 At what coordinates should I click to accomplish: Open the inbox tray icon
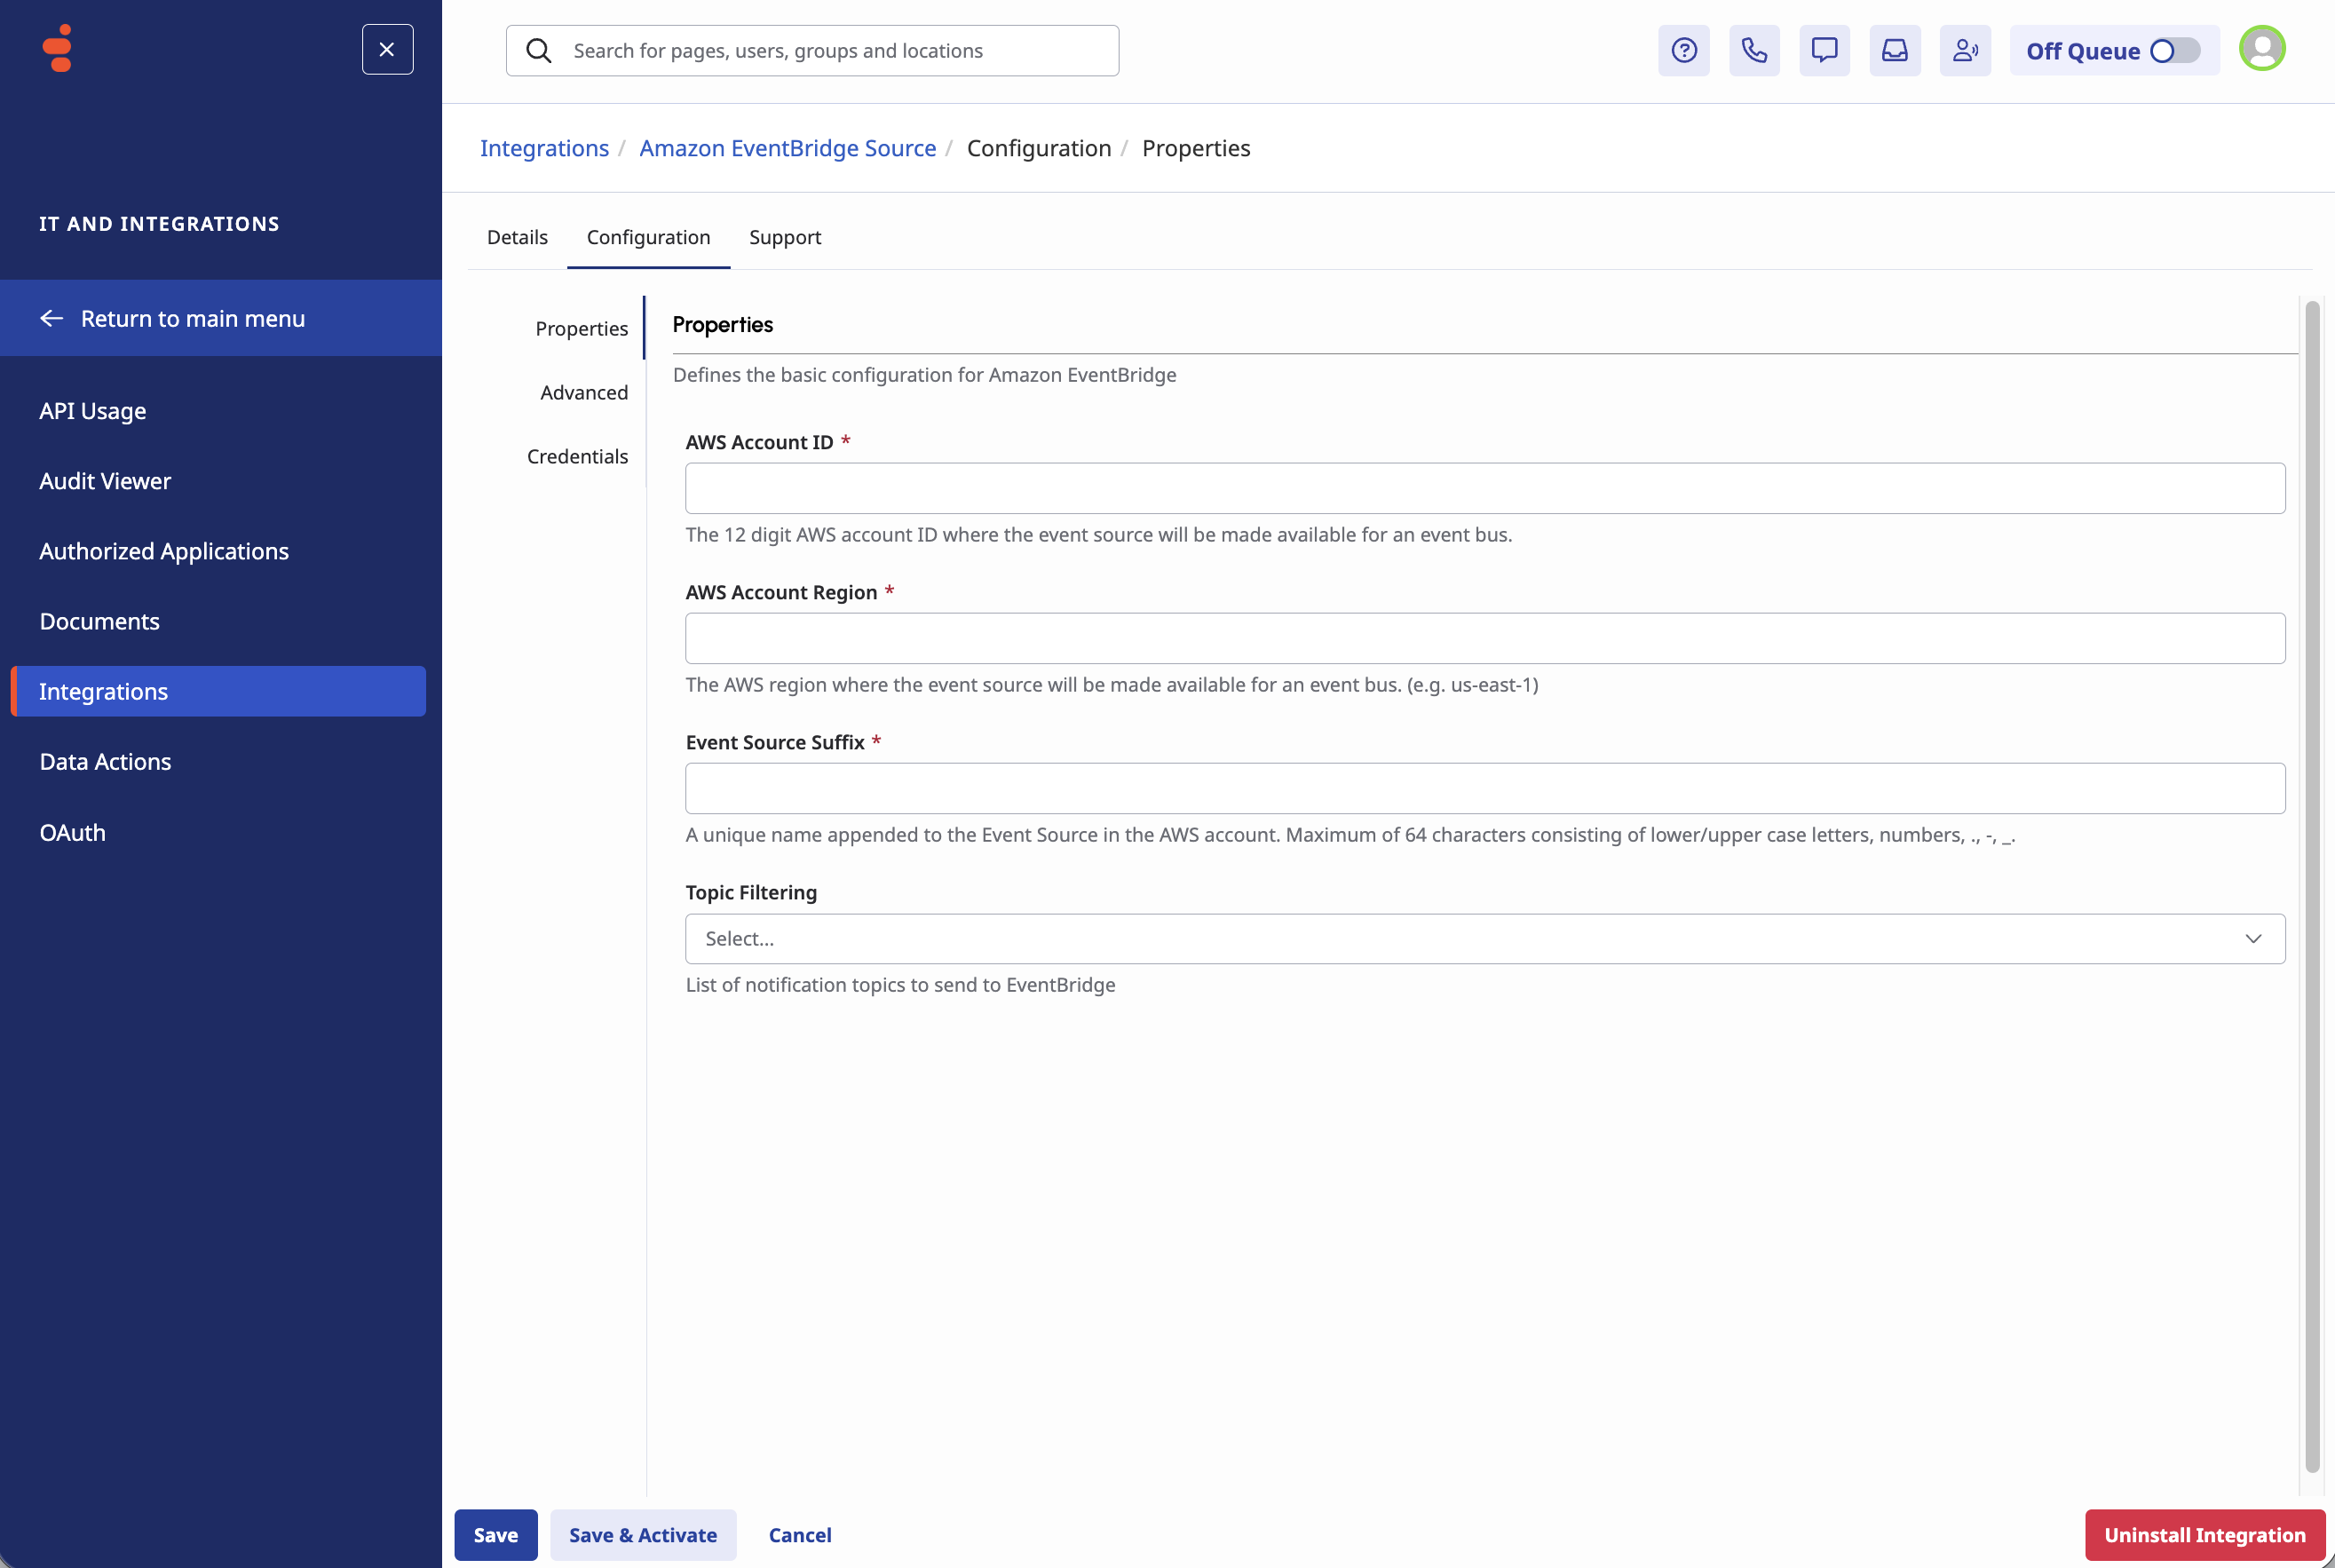click(x=1894, y=50)
